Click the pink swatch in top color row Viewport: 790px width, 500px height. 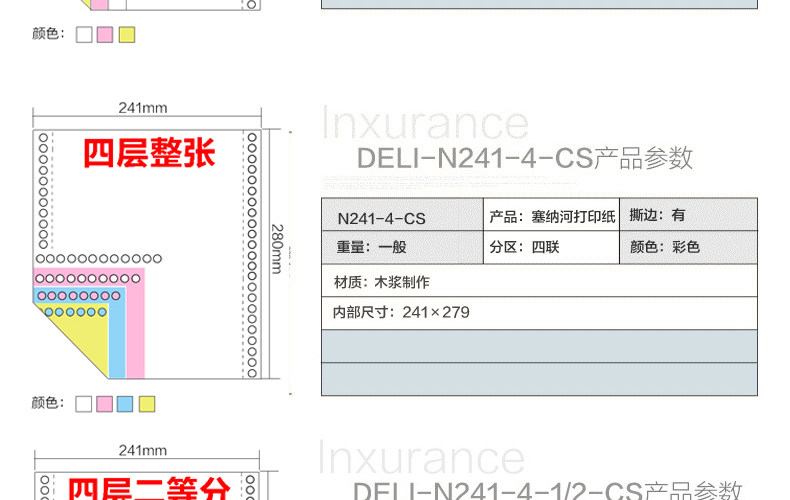tap(105, 35)
